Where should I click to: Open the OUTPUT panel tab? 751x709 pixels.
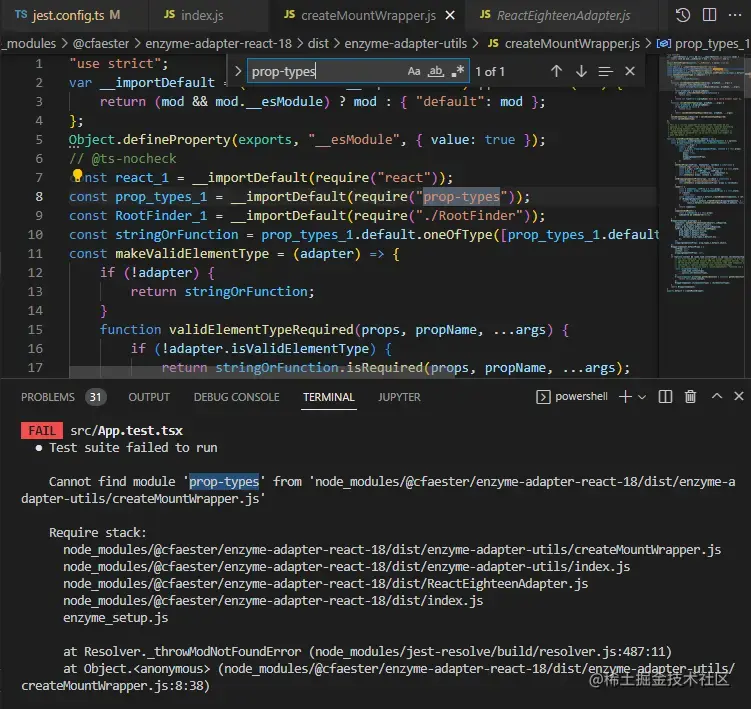coord(149,397)
